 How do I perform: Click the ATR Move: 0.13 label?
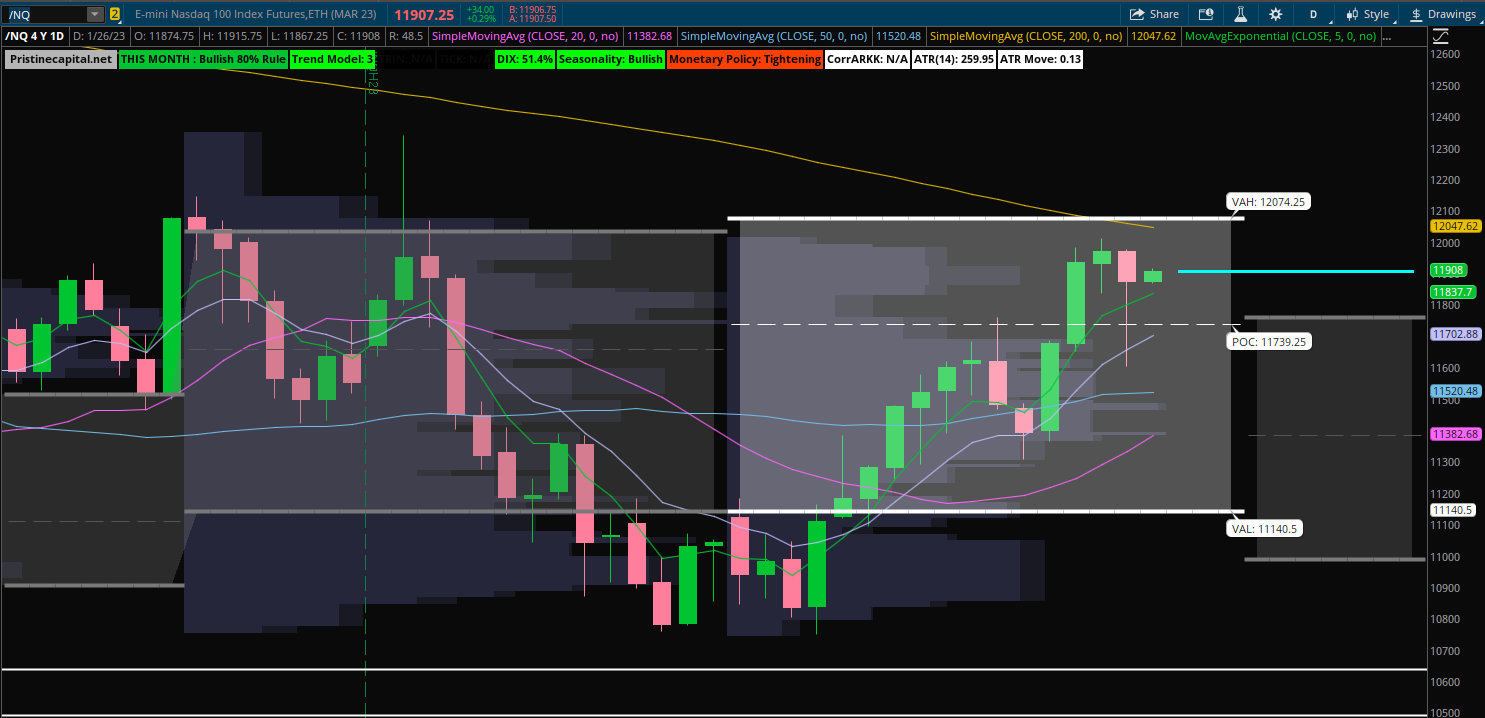click(1040, 59)
